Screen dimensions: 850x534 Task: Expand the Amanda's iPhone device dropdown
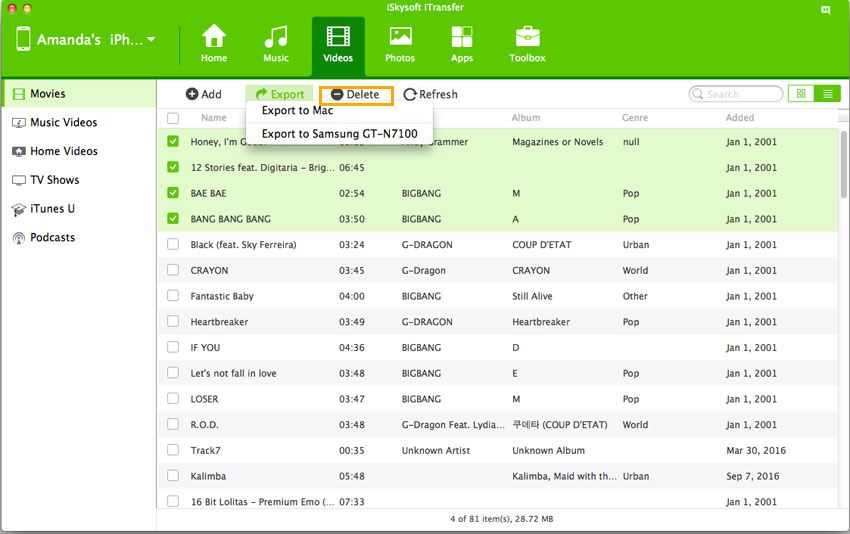click(x=151, y=40)
